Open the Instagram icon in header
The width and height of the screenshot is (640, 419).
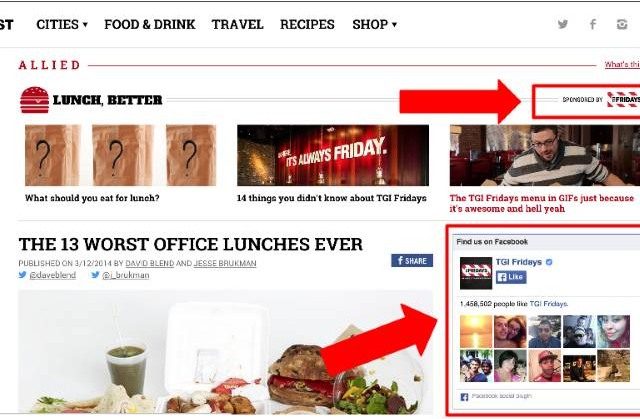pyautogui.click(x=622, y=24)
